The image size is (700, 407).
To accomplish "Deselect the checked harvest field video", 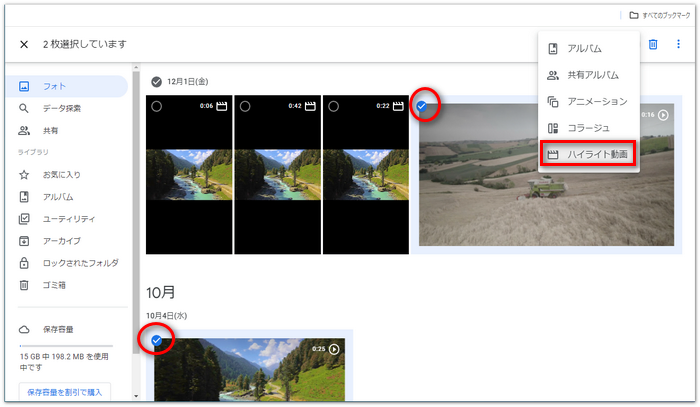I will tap(422, 106).
